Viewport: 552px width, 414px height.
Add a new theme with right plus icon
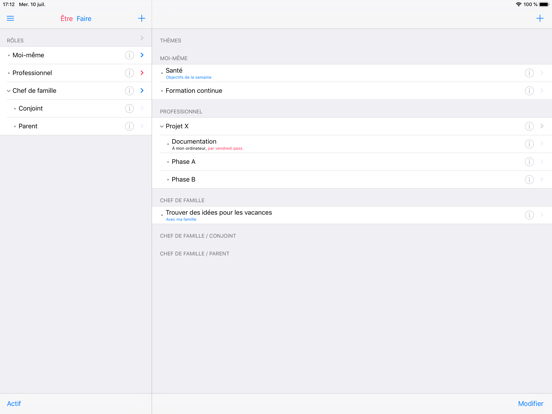[540, 18]
